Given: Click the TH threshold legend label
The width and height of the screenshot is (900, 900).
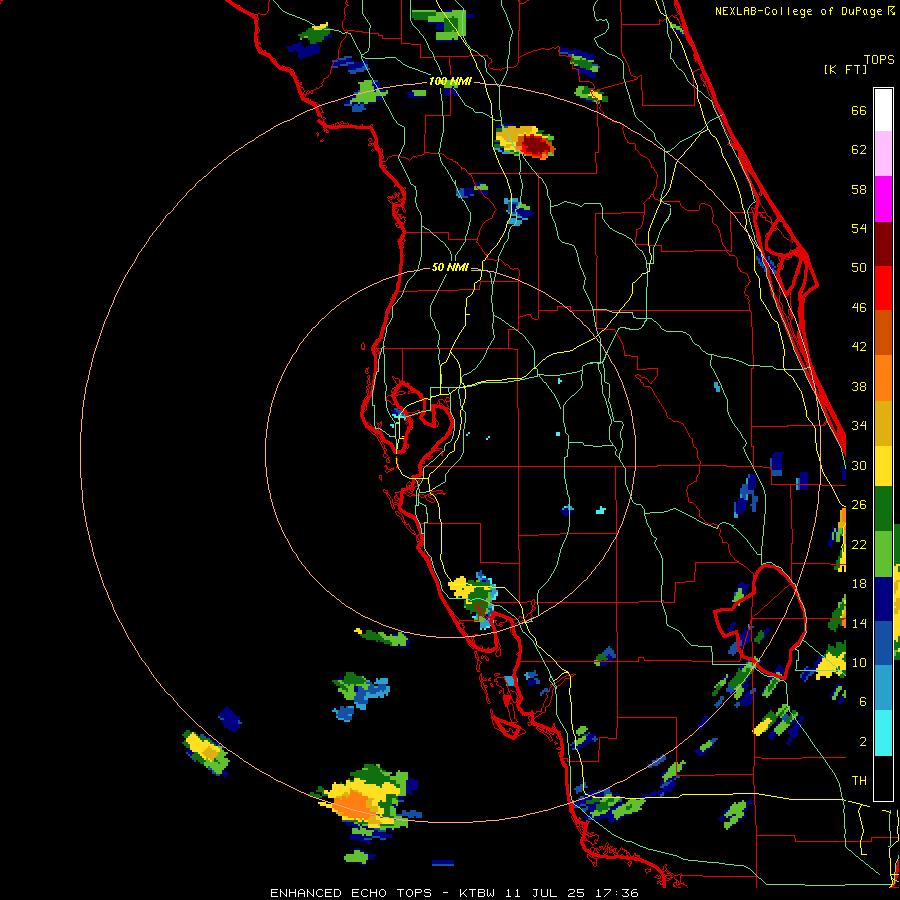Looking at the screenshot, I should [x=859, y=781].
